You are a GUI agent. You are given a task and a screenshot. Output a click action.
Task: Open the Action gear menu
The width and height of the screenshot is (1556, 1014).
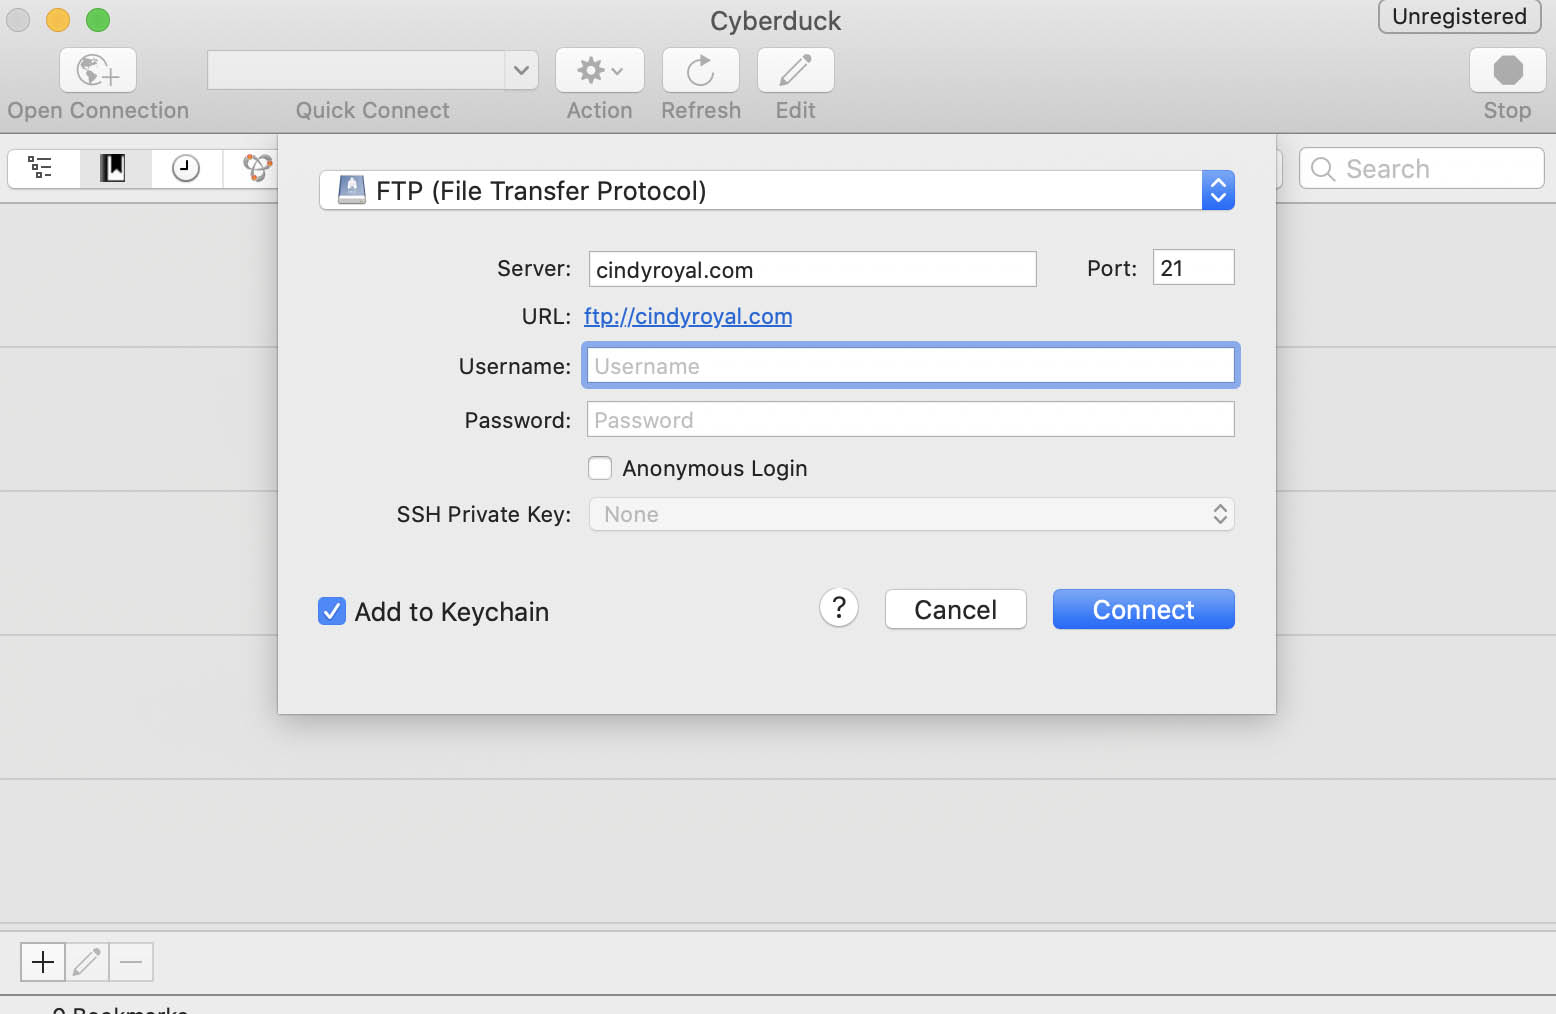pyautogui.click(x=600, y=71)
